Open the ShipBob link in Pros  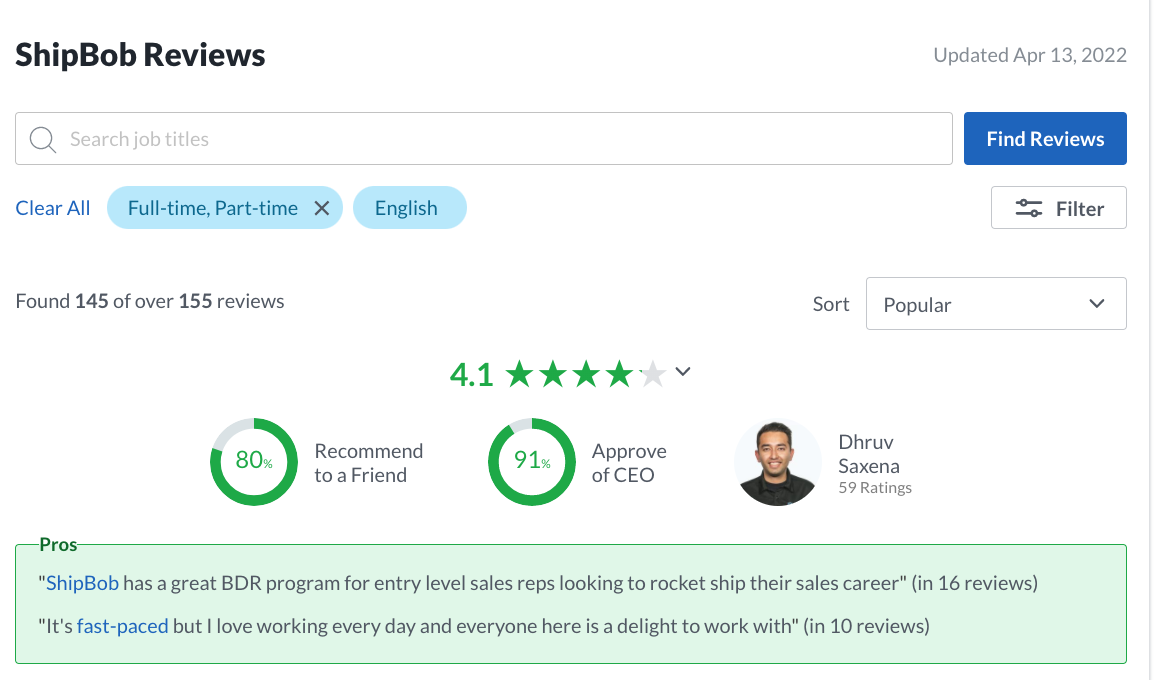click(x=82, y=583)
